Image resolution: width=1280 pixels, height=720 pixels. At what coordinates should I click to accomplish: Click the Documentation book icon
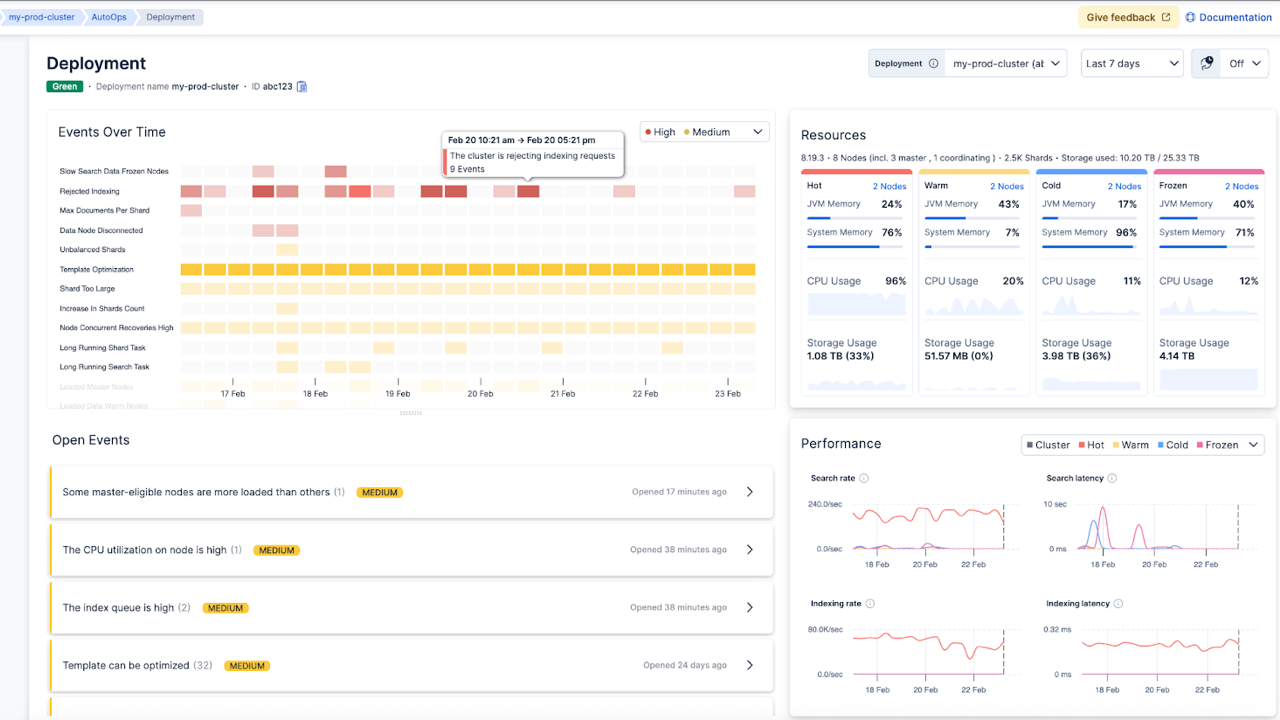click(1192, 17)
